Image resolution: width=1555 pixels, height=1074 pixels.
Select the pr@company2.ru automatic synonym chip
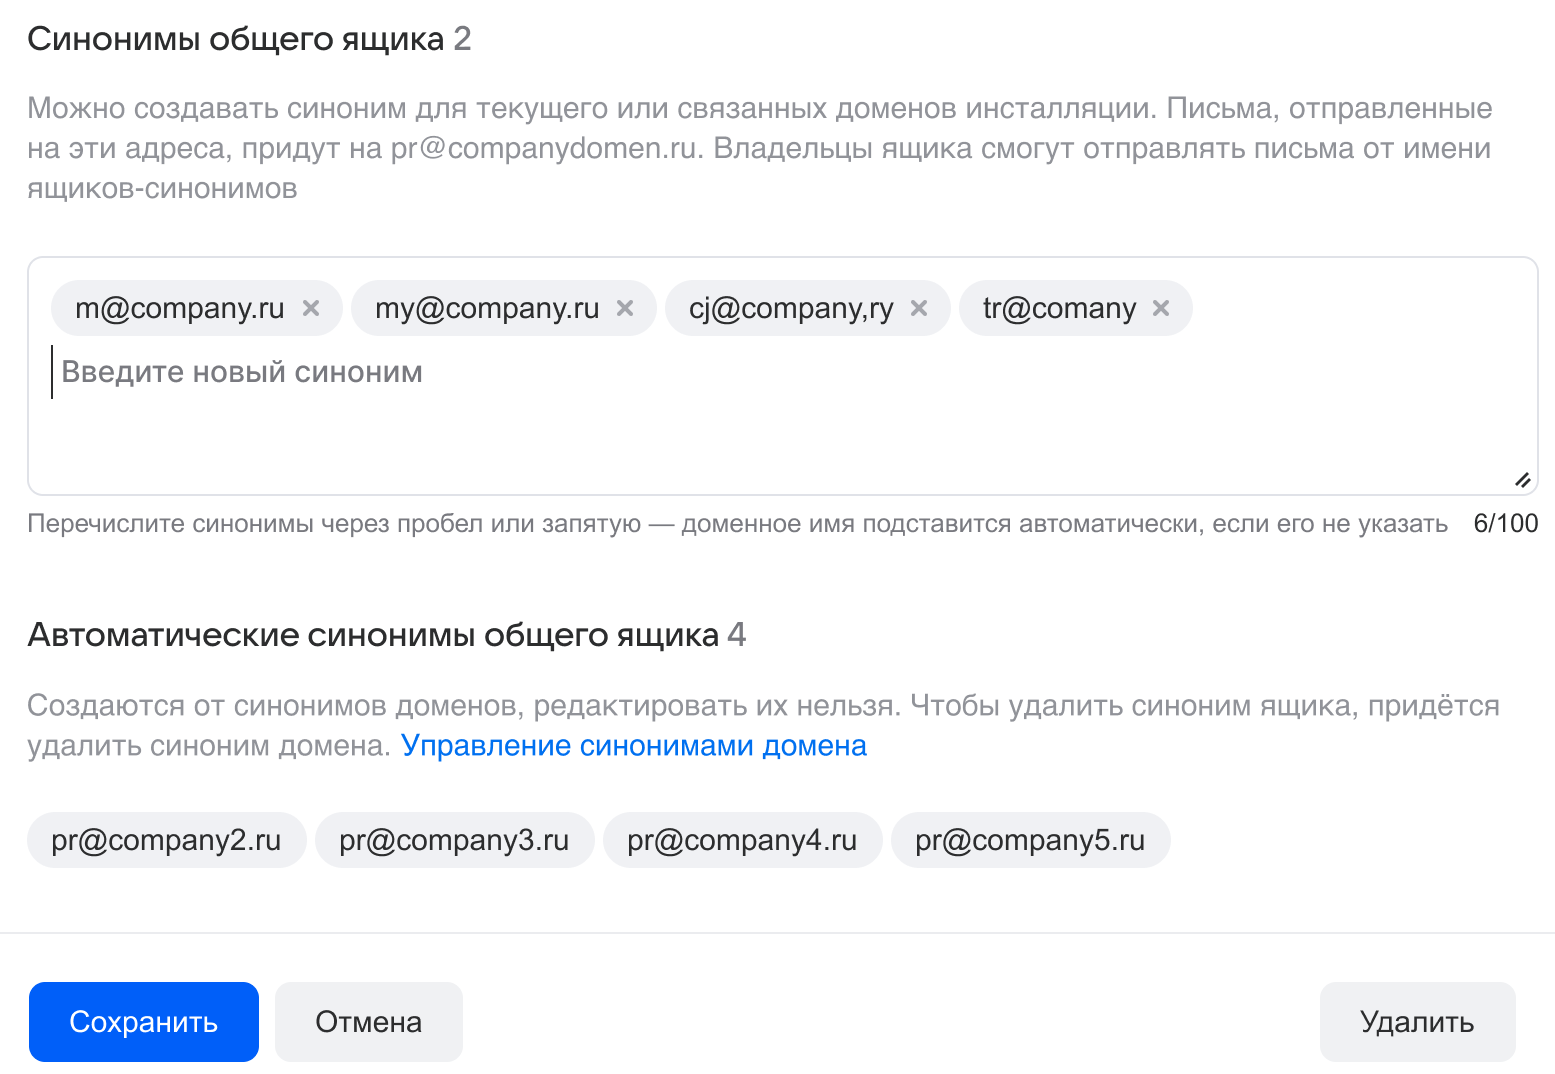pos(166,840)
